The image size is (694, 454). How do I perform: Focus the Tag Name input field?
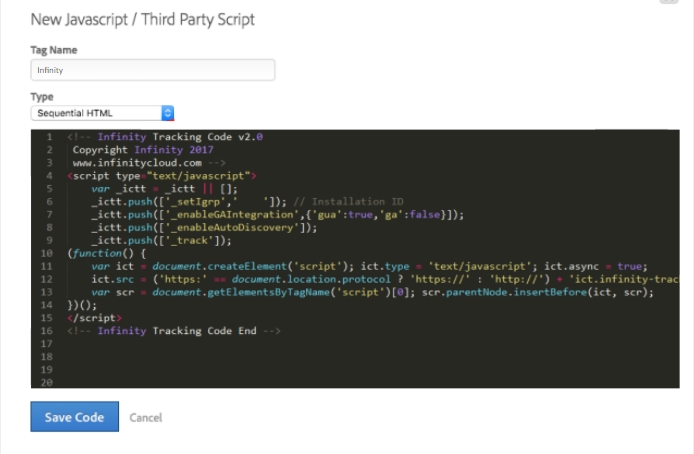coord(153,70)
